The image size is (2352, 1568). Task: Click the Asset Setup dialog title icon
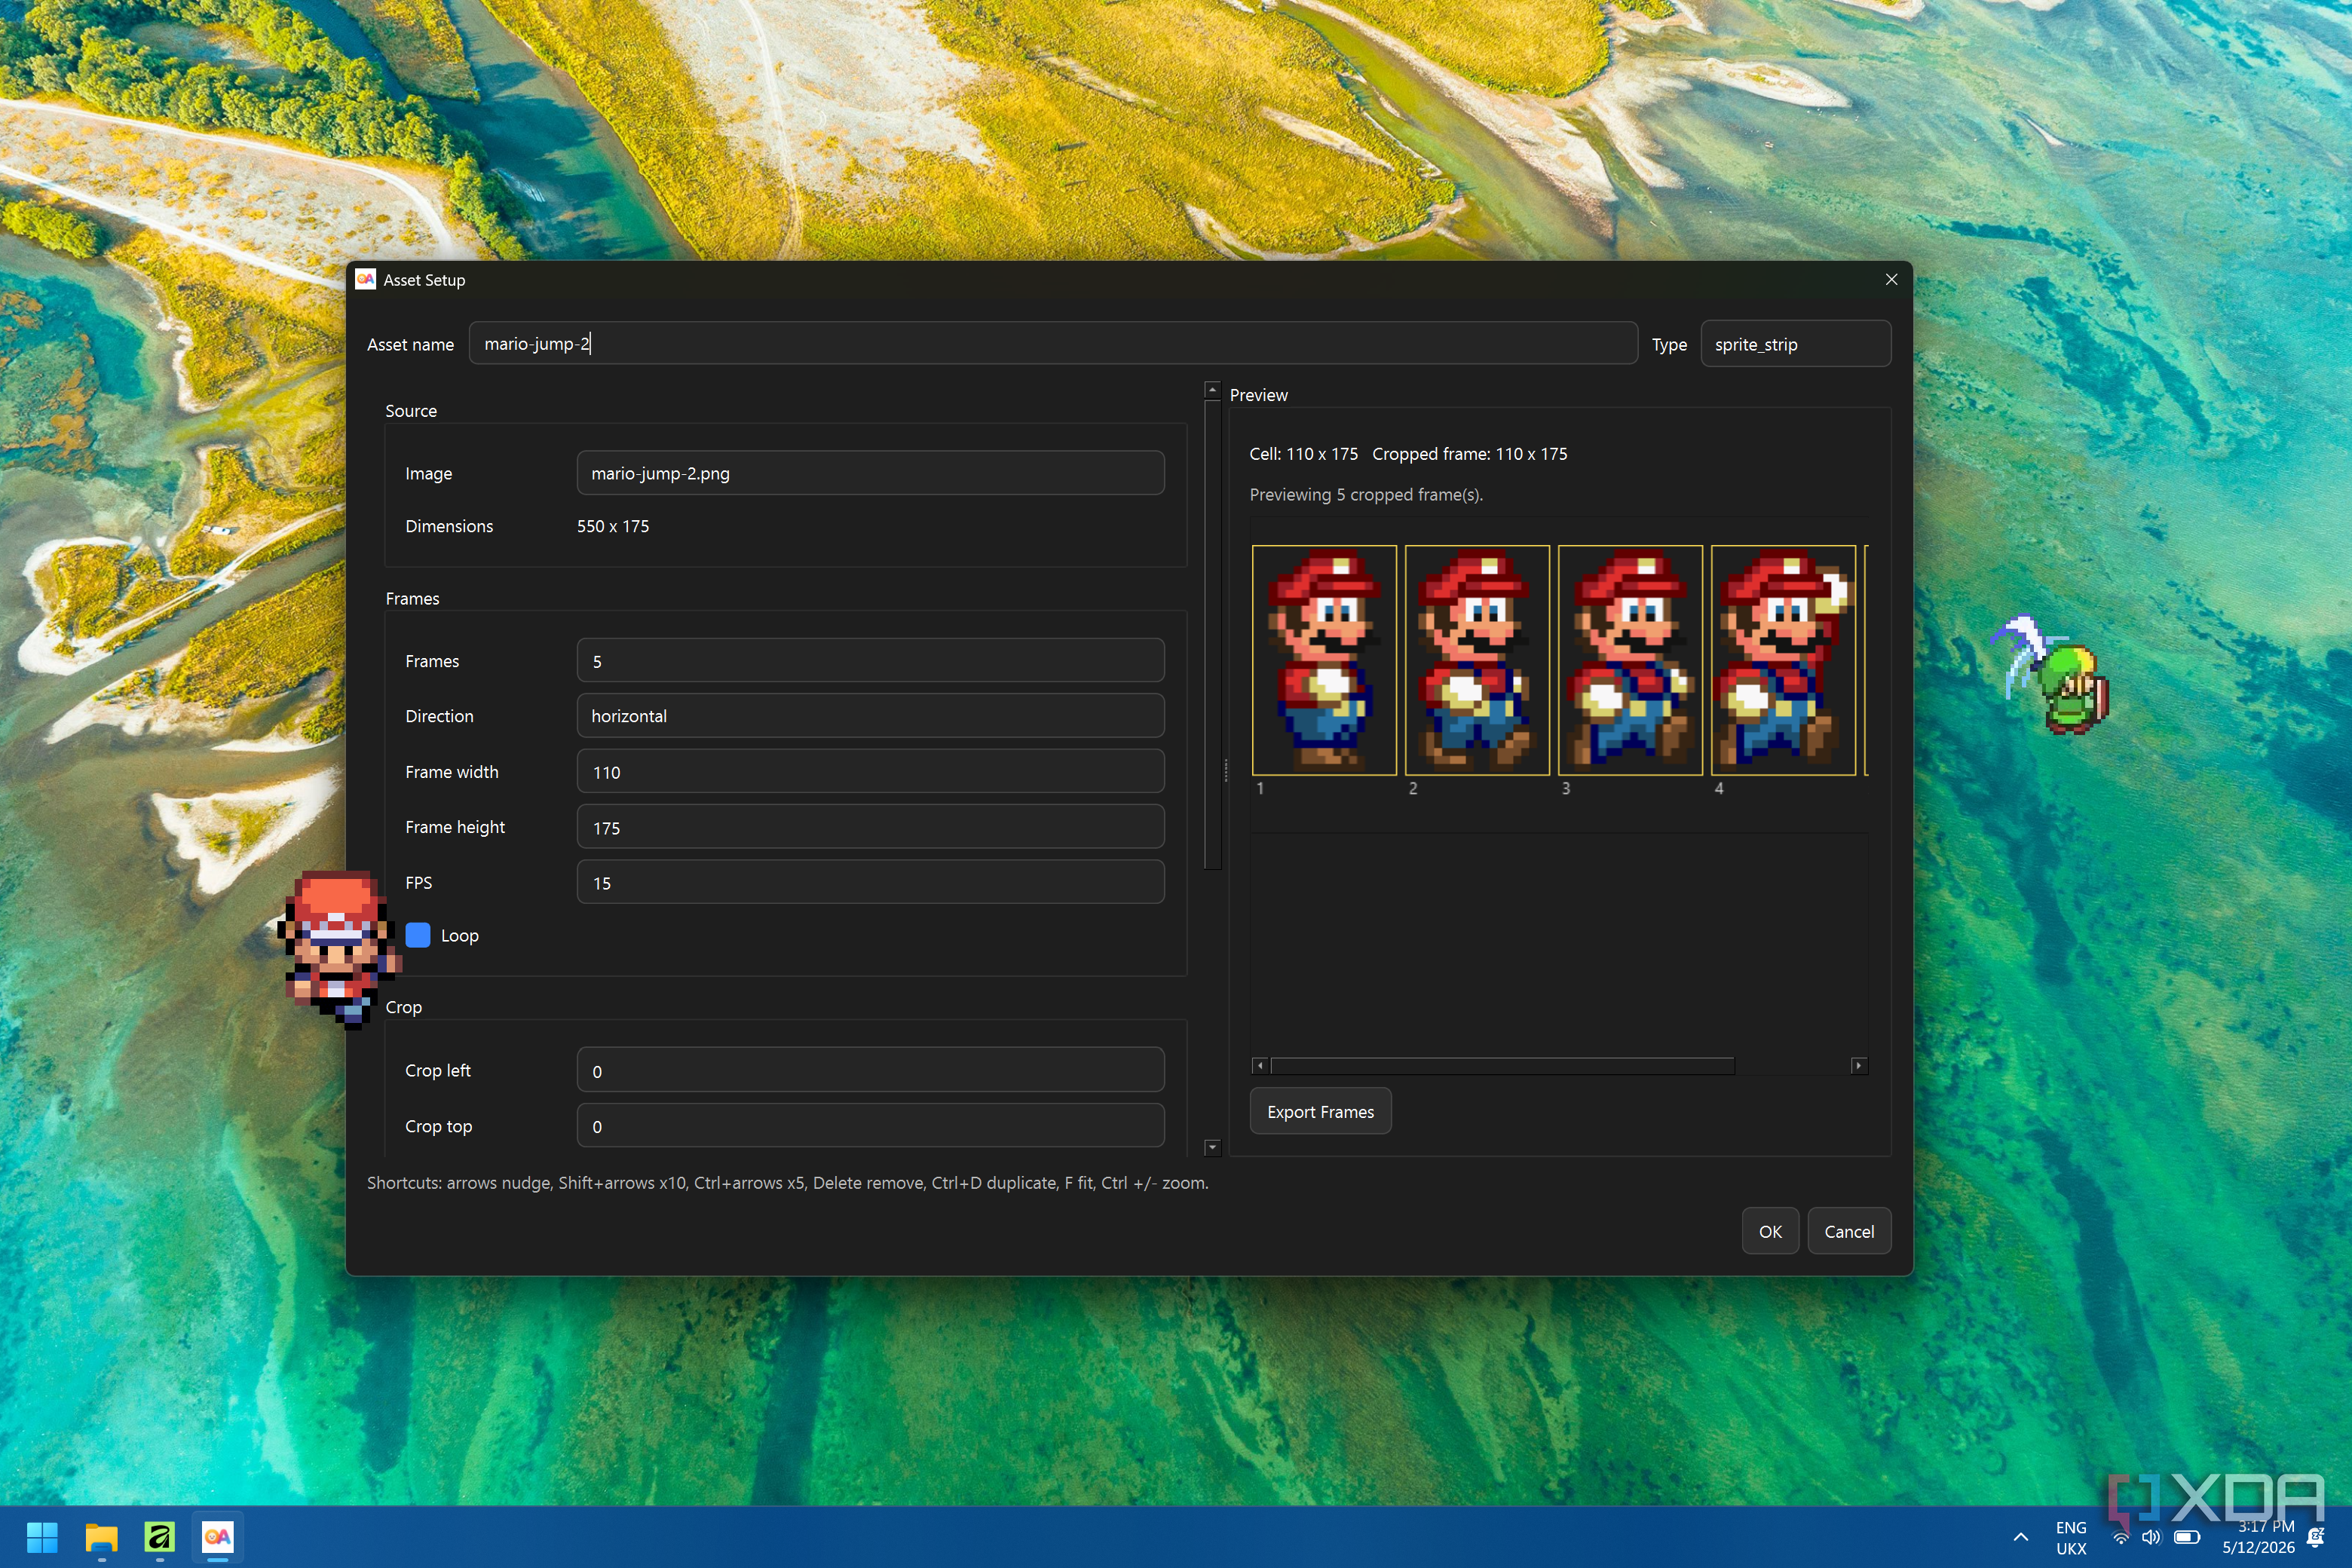(x=365, y=280)
